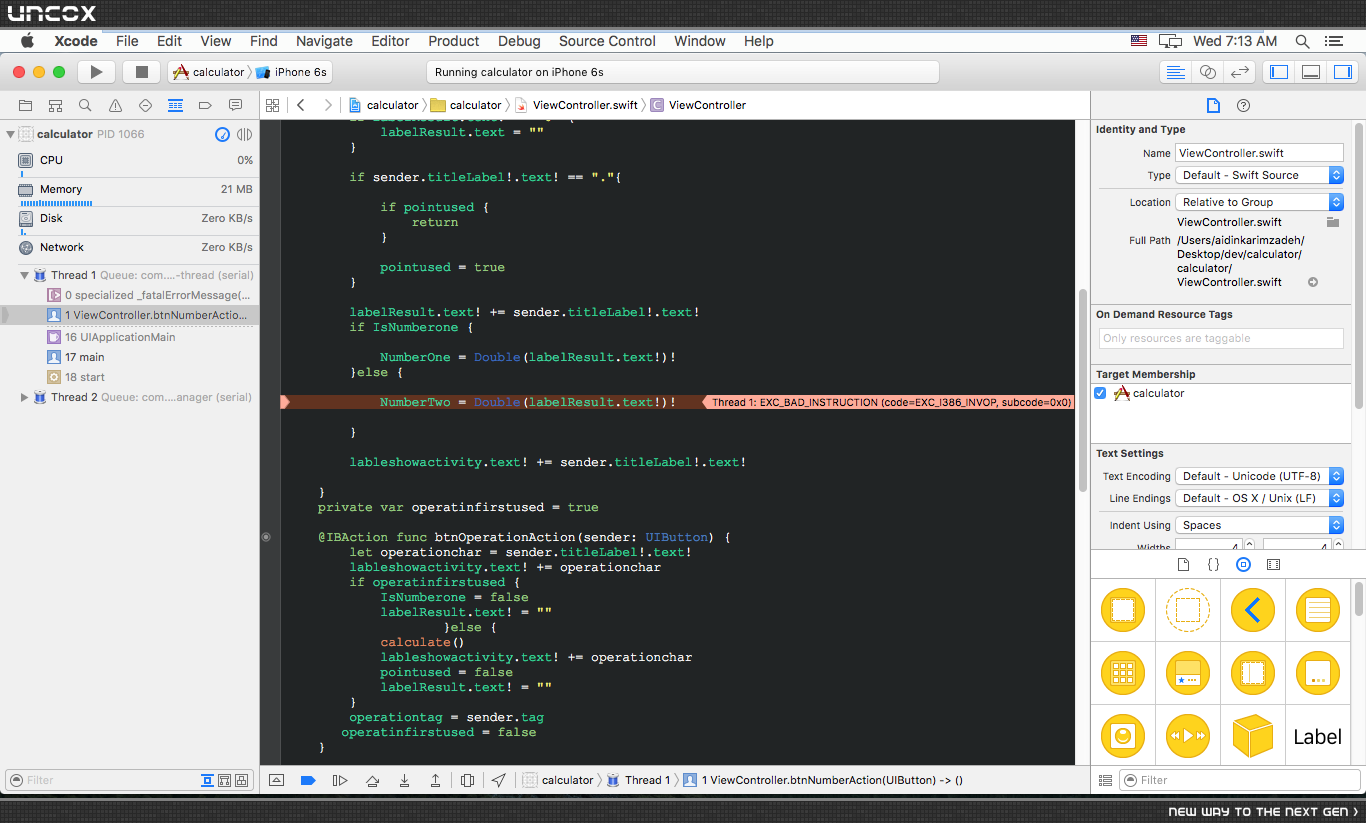The image size is (1366, 823).
Task: Open the report navigator speech bubble icon
Action: pyautogui.click(x=235, y=105)
